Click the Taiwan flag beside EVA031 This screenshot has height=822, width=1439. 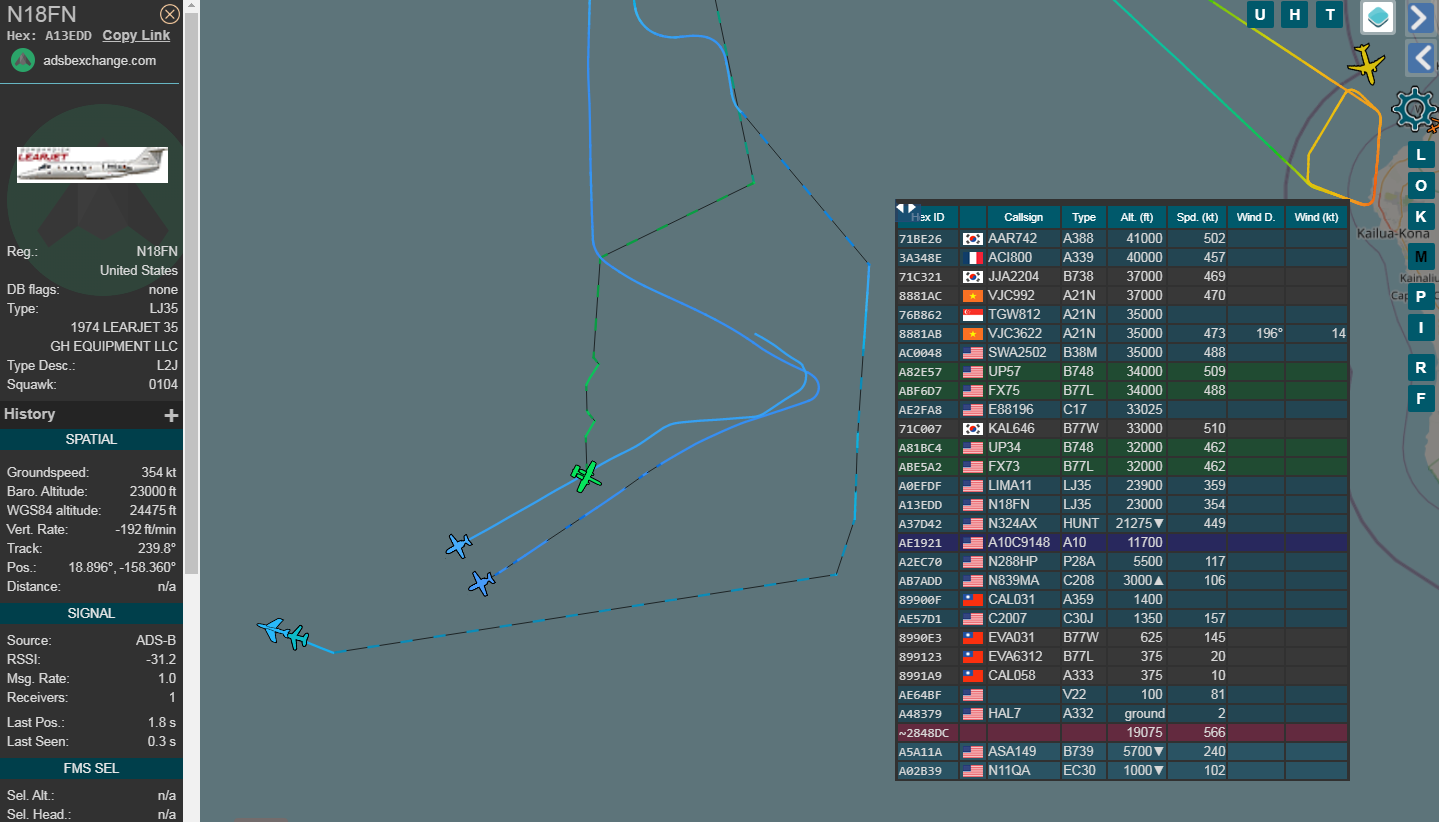972,638
